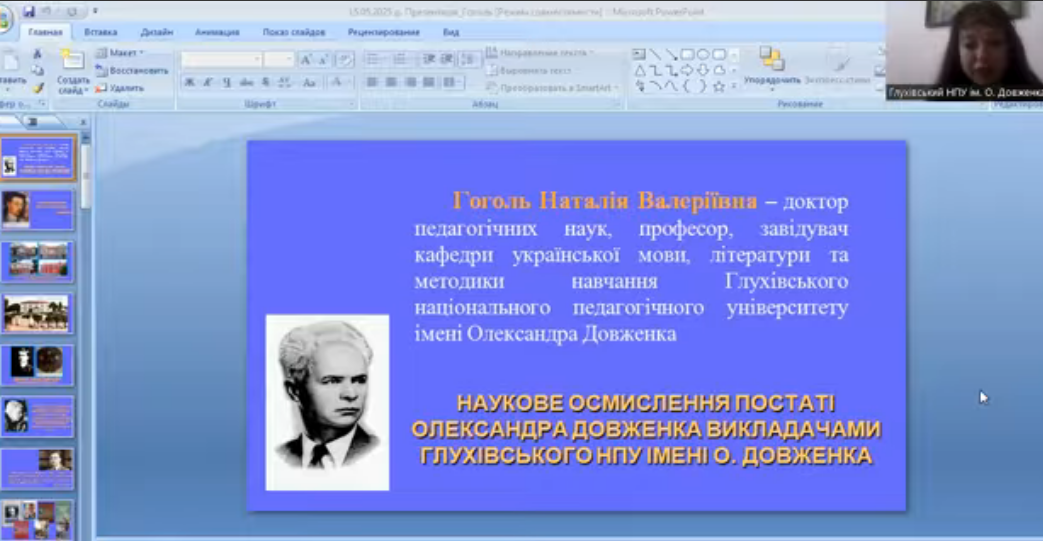
Task: Select the Text Box shape in gallery
Action: (639, 54)
